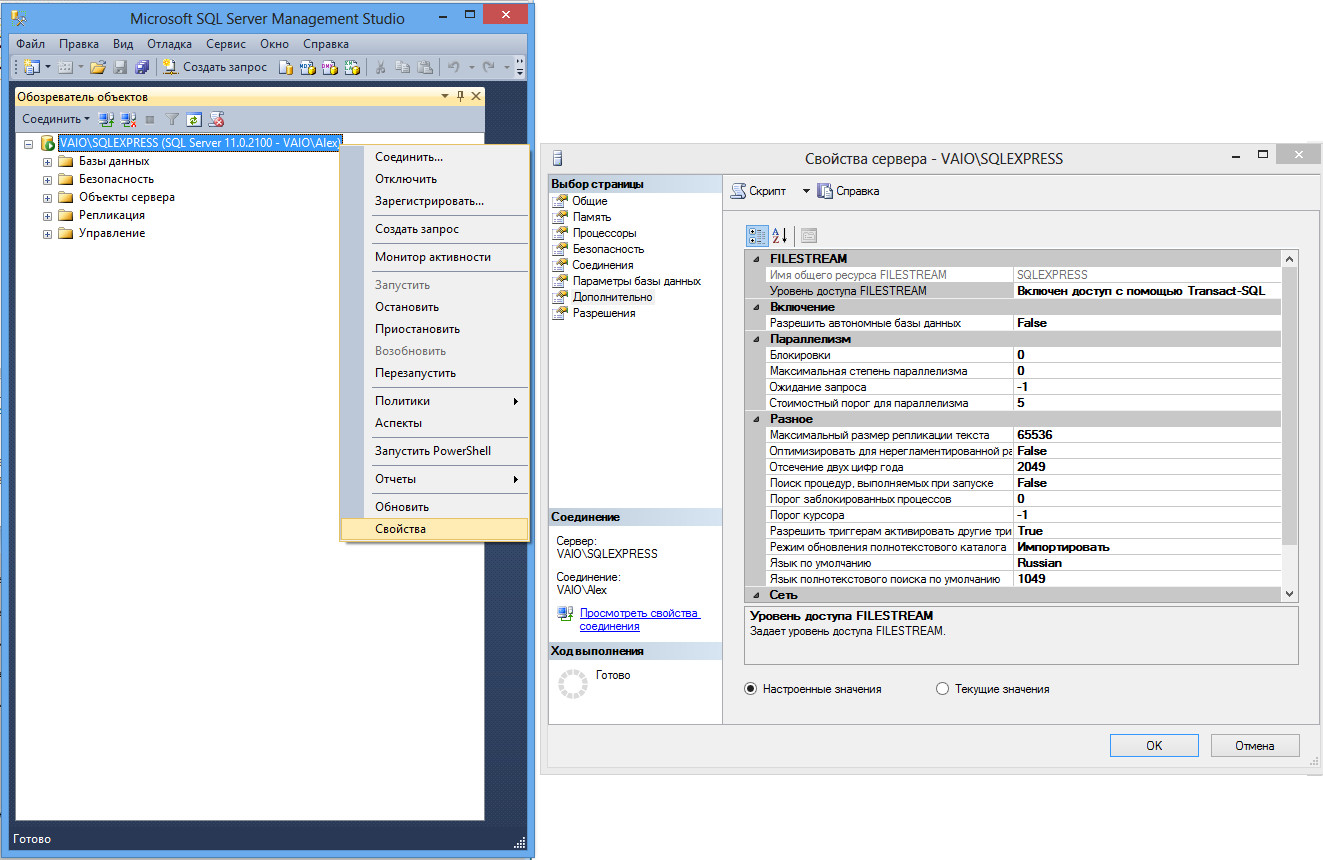Click the 'Создать запрос' toolbar button
Image resolution: width=1323 pixels, height=860 pixels.
(x=215, y=67)
